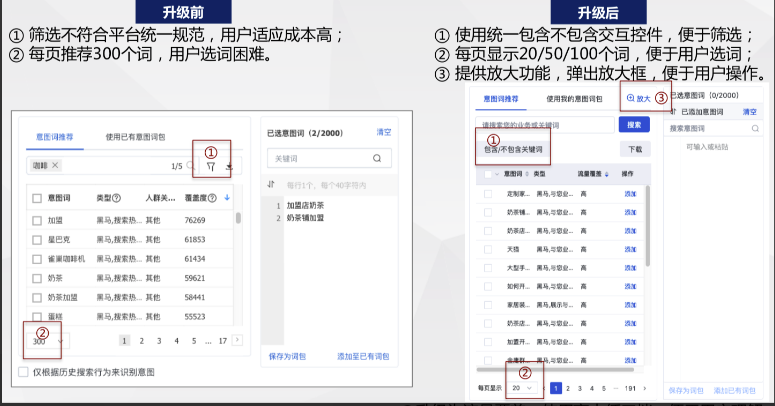Screen dimensions: 775x406
Task: Focus the 关键词 input field
Action: pos(329,158)
